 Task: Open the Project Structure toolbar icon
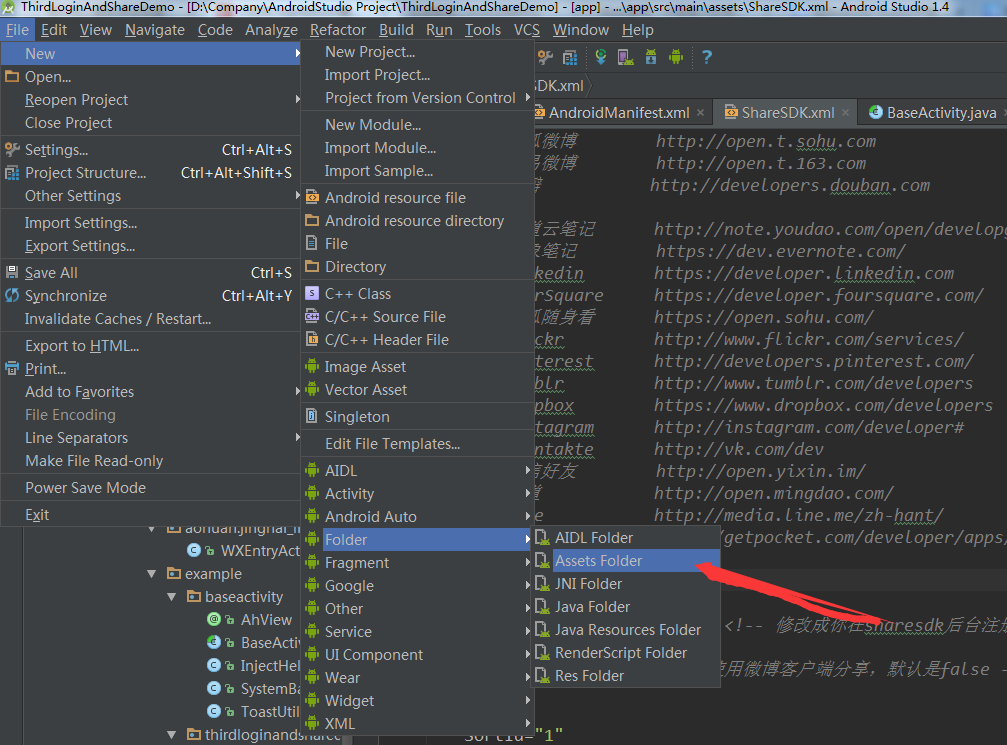[570, 57]
